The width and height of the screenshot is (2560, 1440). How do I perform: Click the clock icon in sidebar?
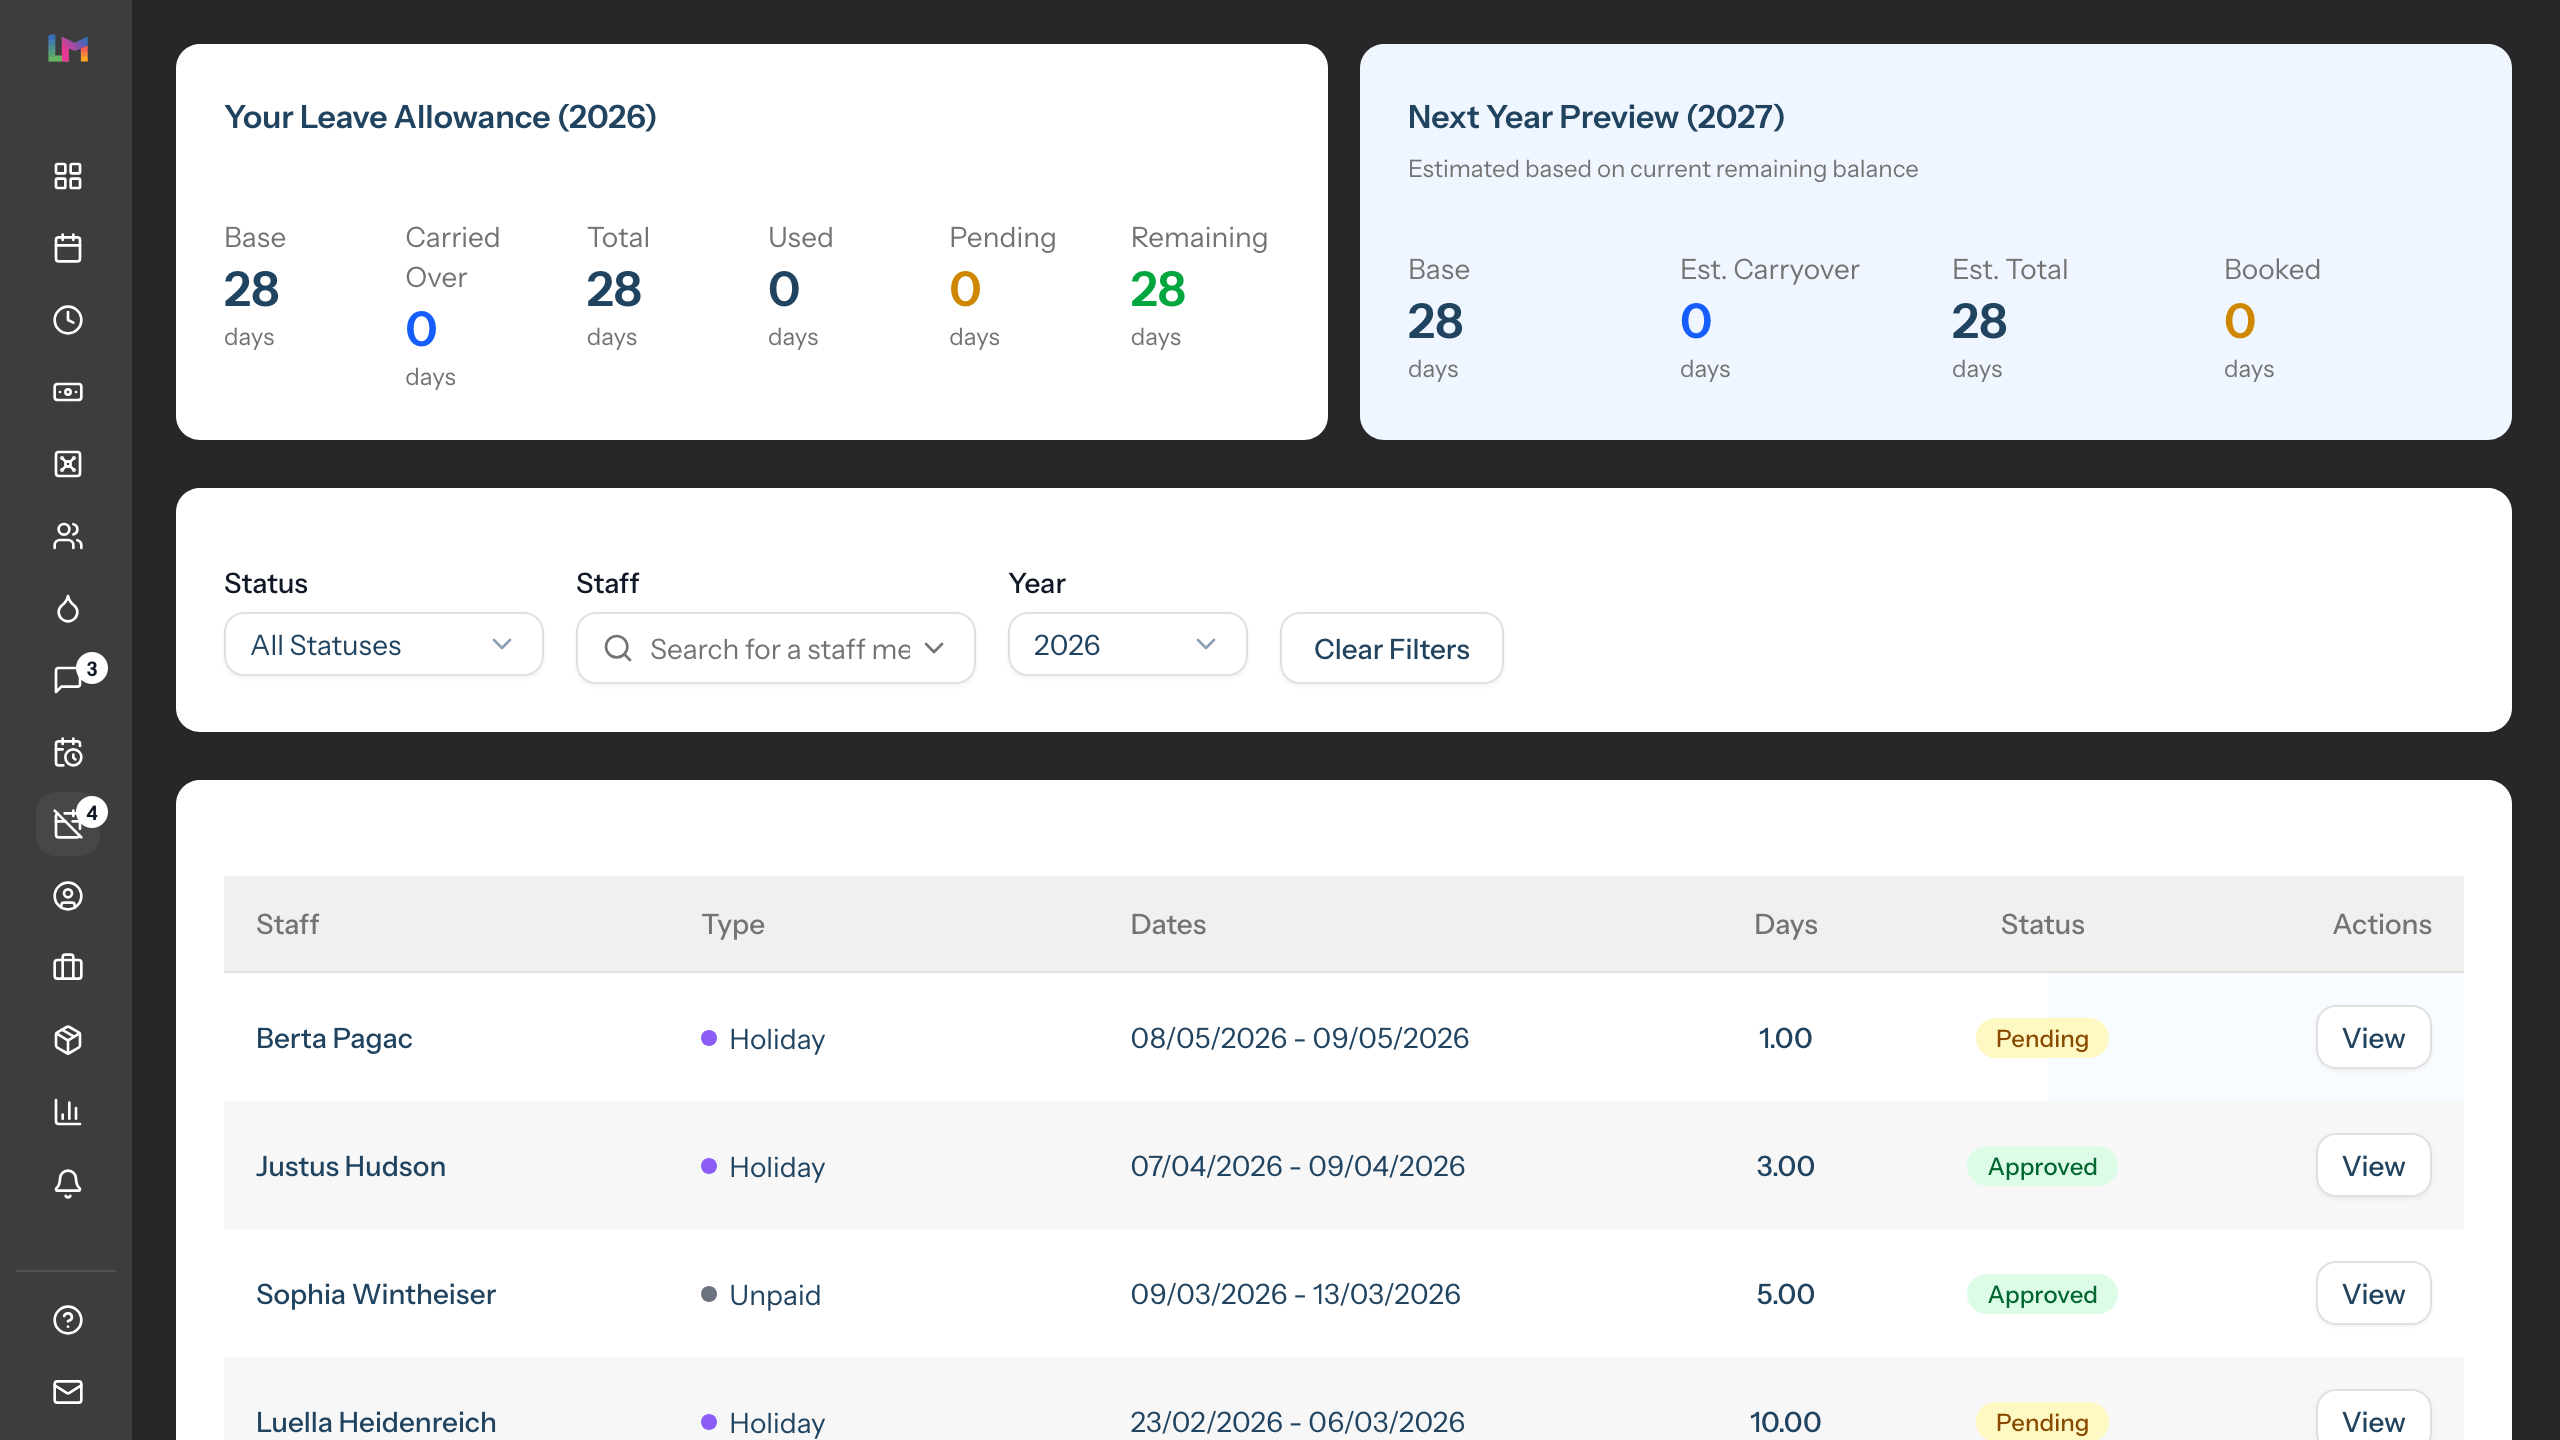coord(67,320)
